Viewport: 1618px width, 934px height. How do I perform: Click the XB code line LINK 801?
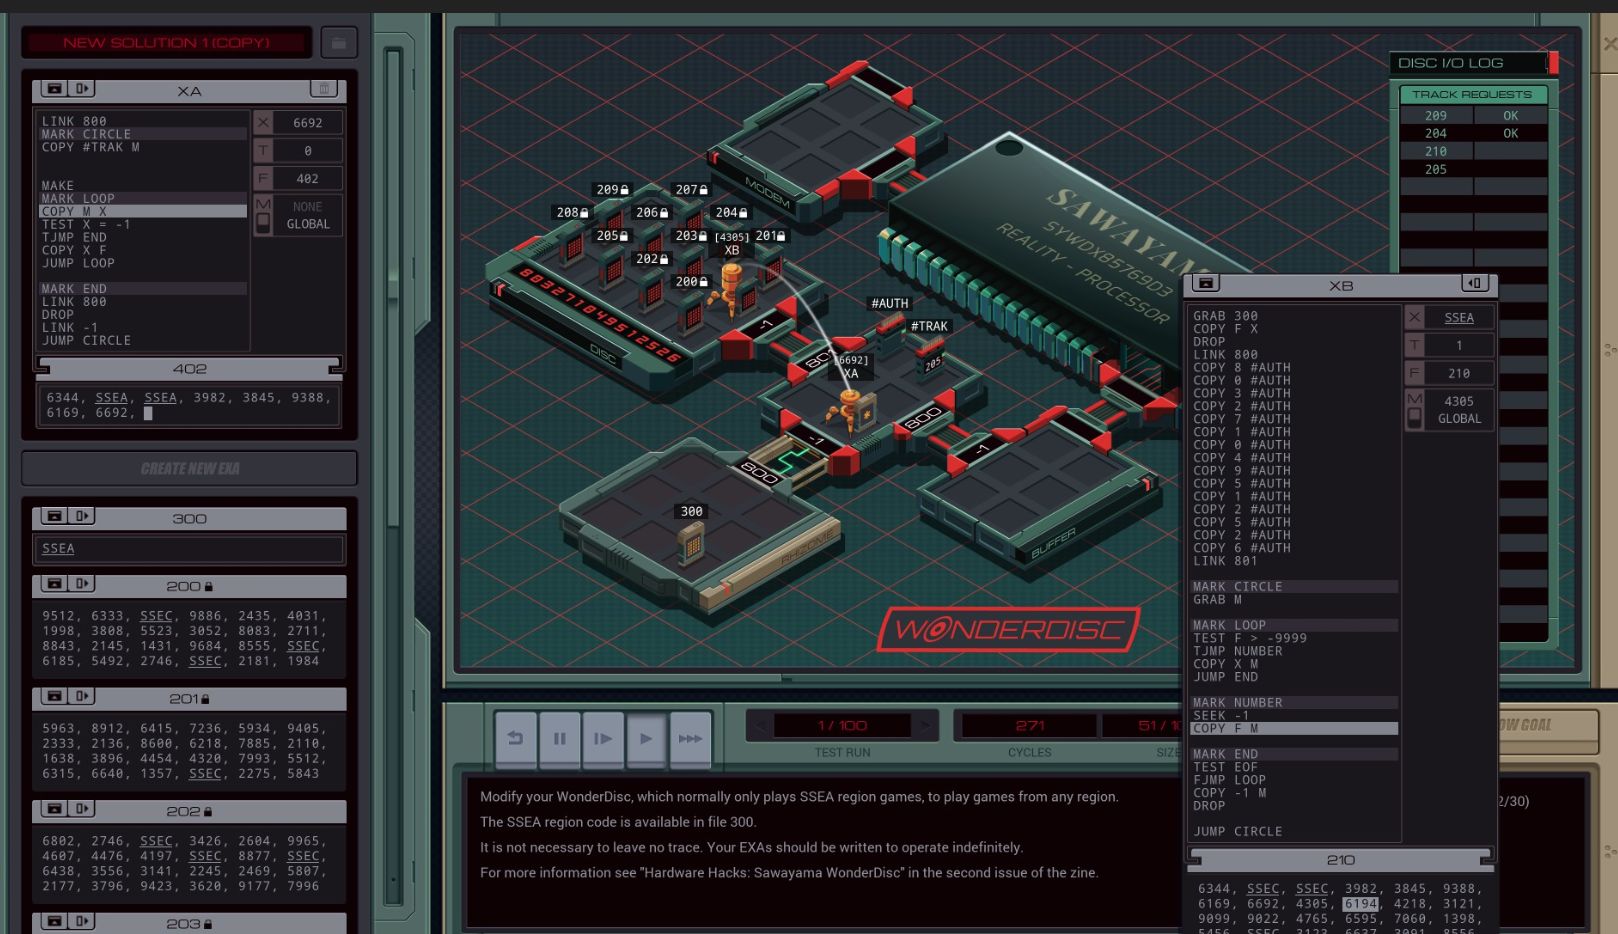pyautogui.click(x=1225, y=561)
